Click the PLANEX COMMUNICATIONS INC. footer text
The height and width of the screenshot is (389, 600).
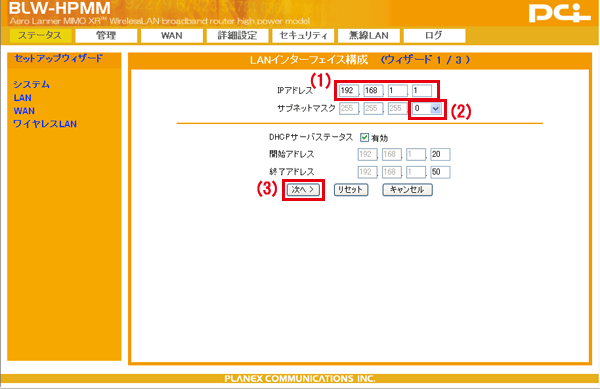tap(300, 379)
